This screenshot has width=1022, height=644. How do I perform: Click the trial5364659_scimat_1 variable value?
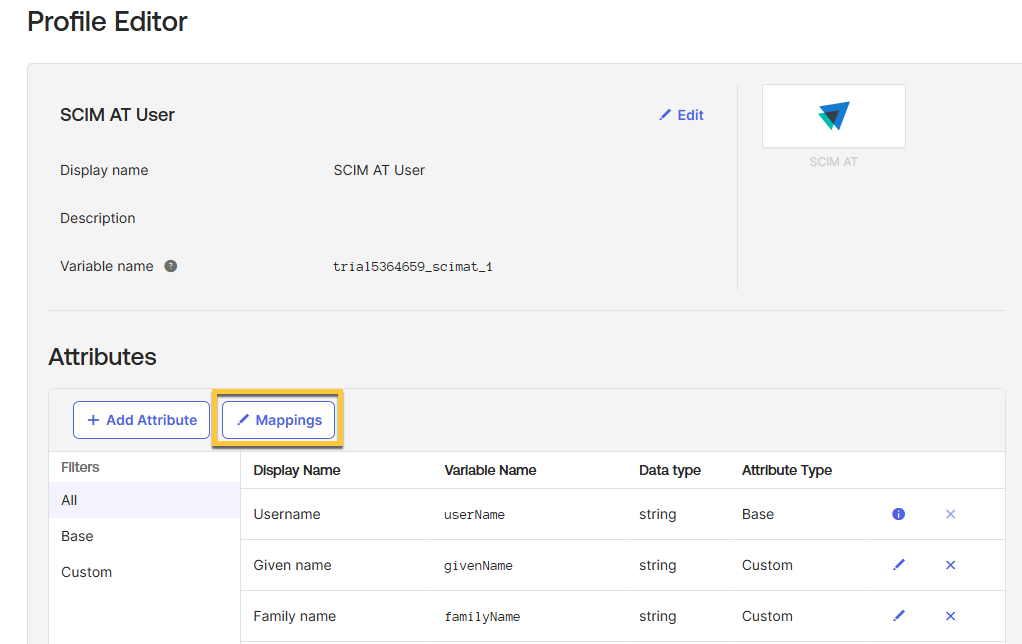[413, 266]
